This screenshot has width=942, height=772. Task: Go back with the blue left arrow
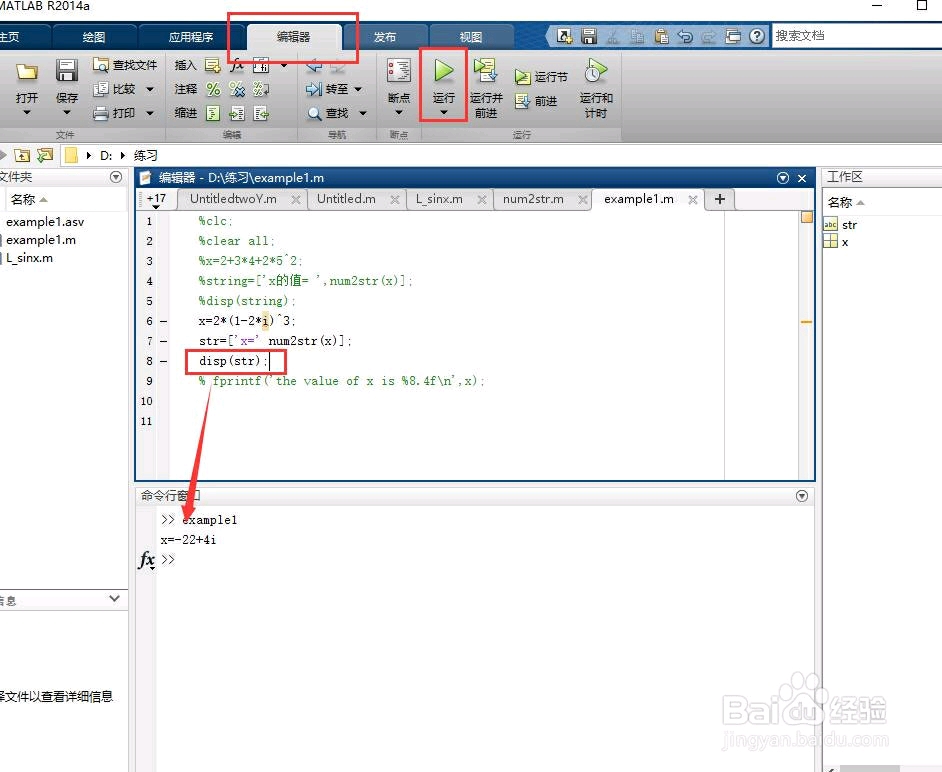(x=314, y=66)
